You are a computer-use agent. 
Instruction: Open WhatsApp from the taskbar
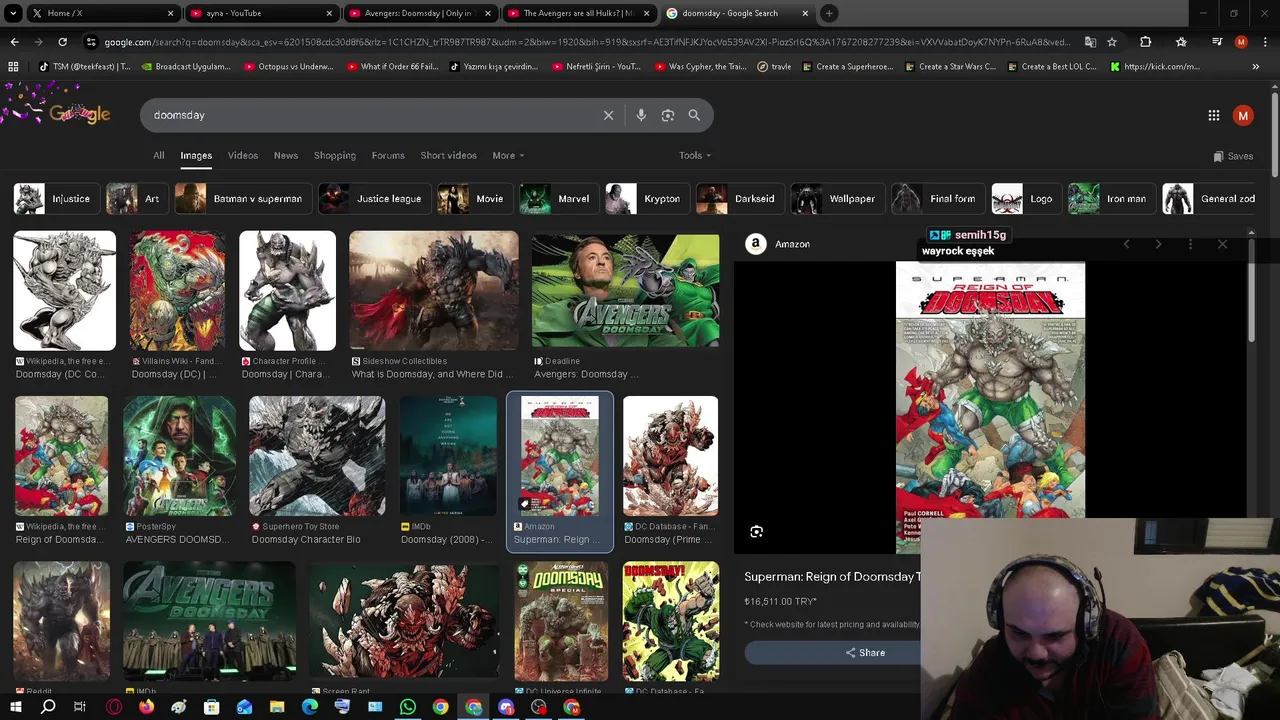408,707
